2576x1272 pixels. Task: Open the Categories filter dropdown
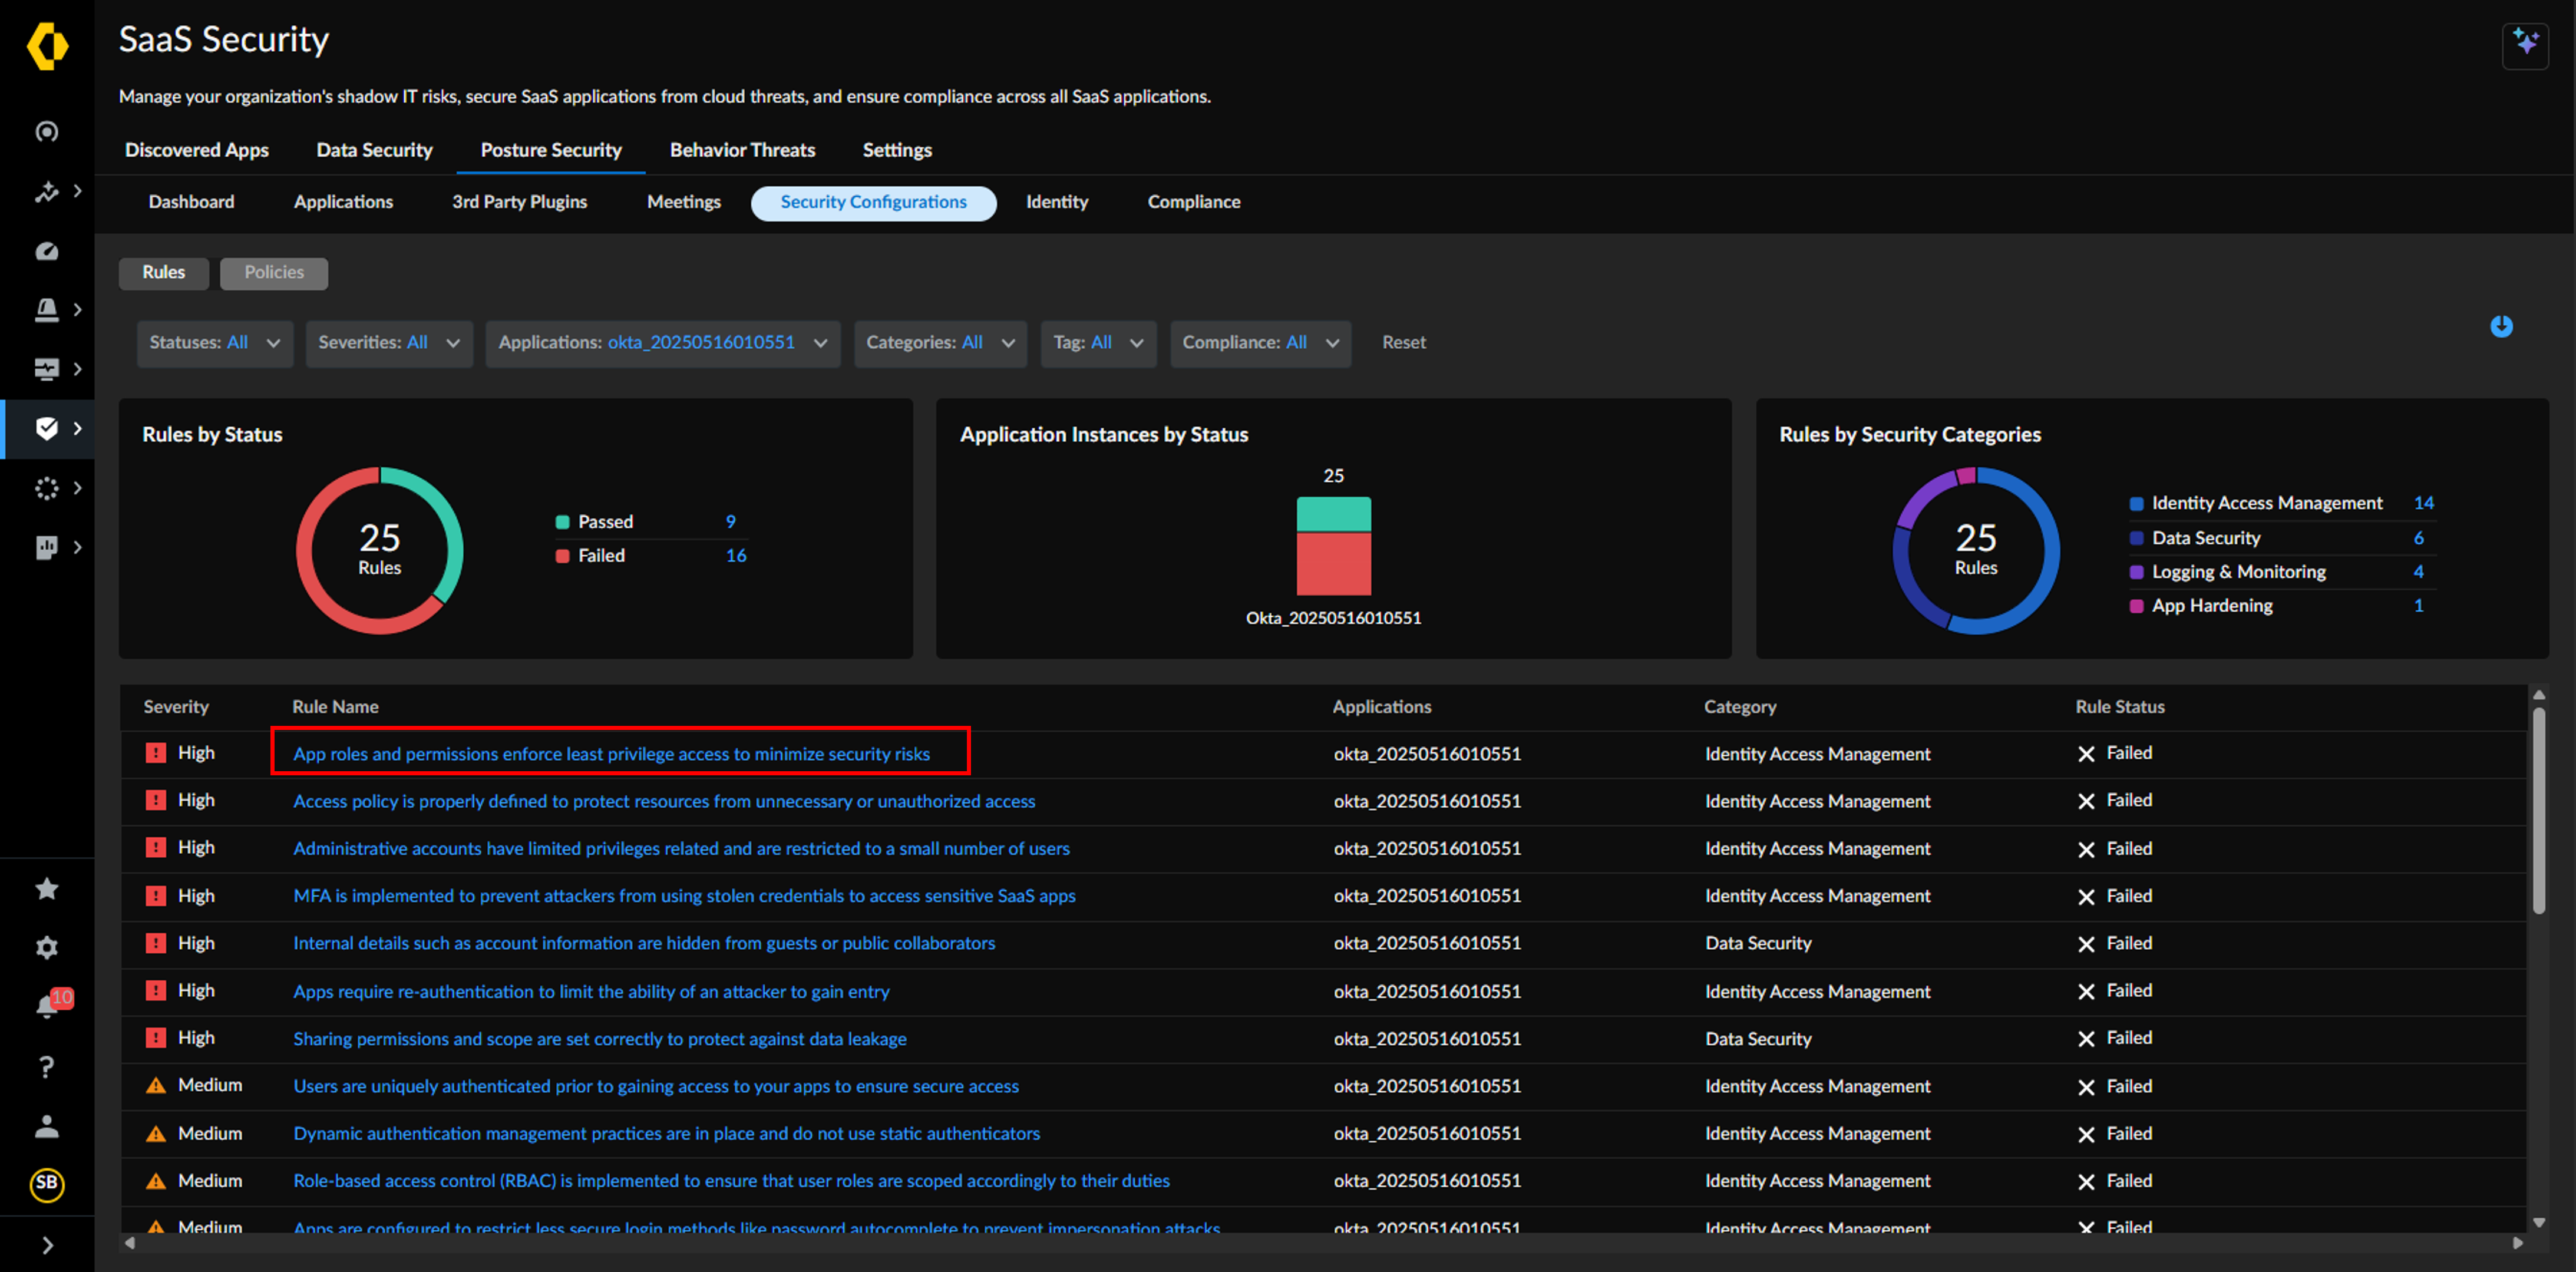[x=940, y=343]
